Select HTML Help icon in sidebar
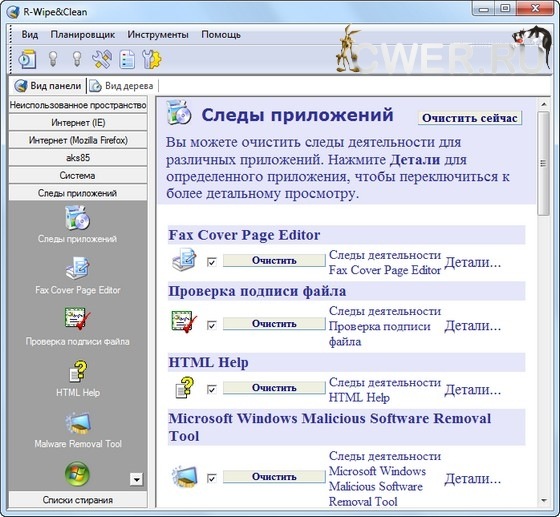Image resolution: width=560 pixels, height=517 pixels. point(78,370)
